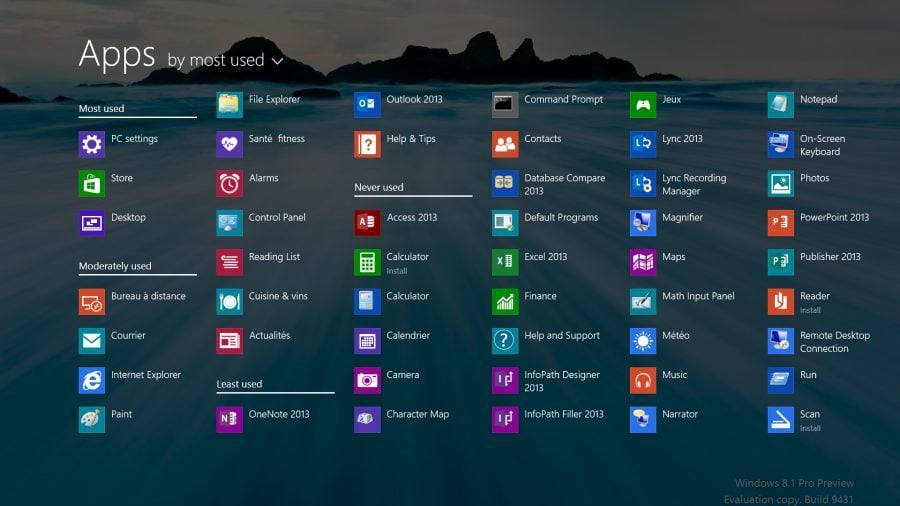Launch the Command Prompt icon
900x506 pixels.
(x=505, y=104)
